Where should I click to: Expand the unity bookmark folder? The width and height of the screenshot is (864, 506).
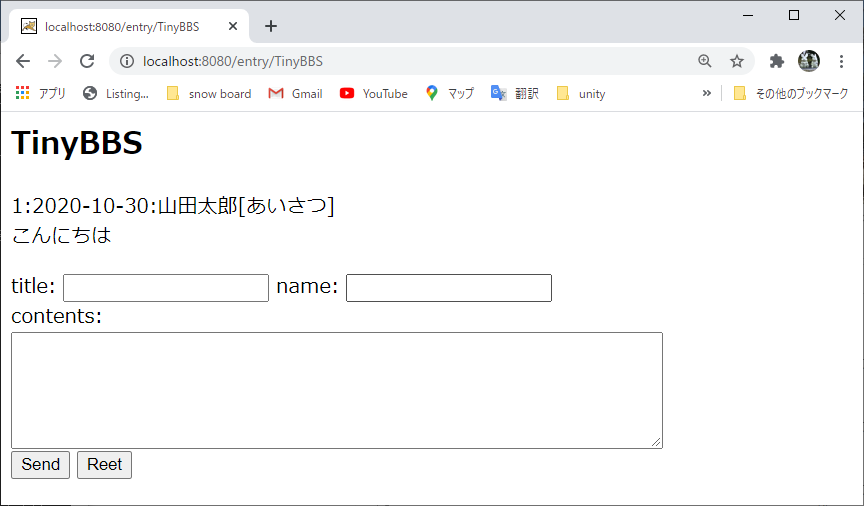coord(580,93)
